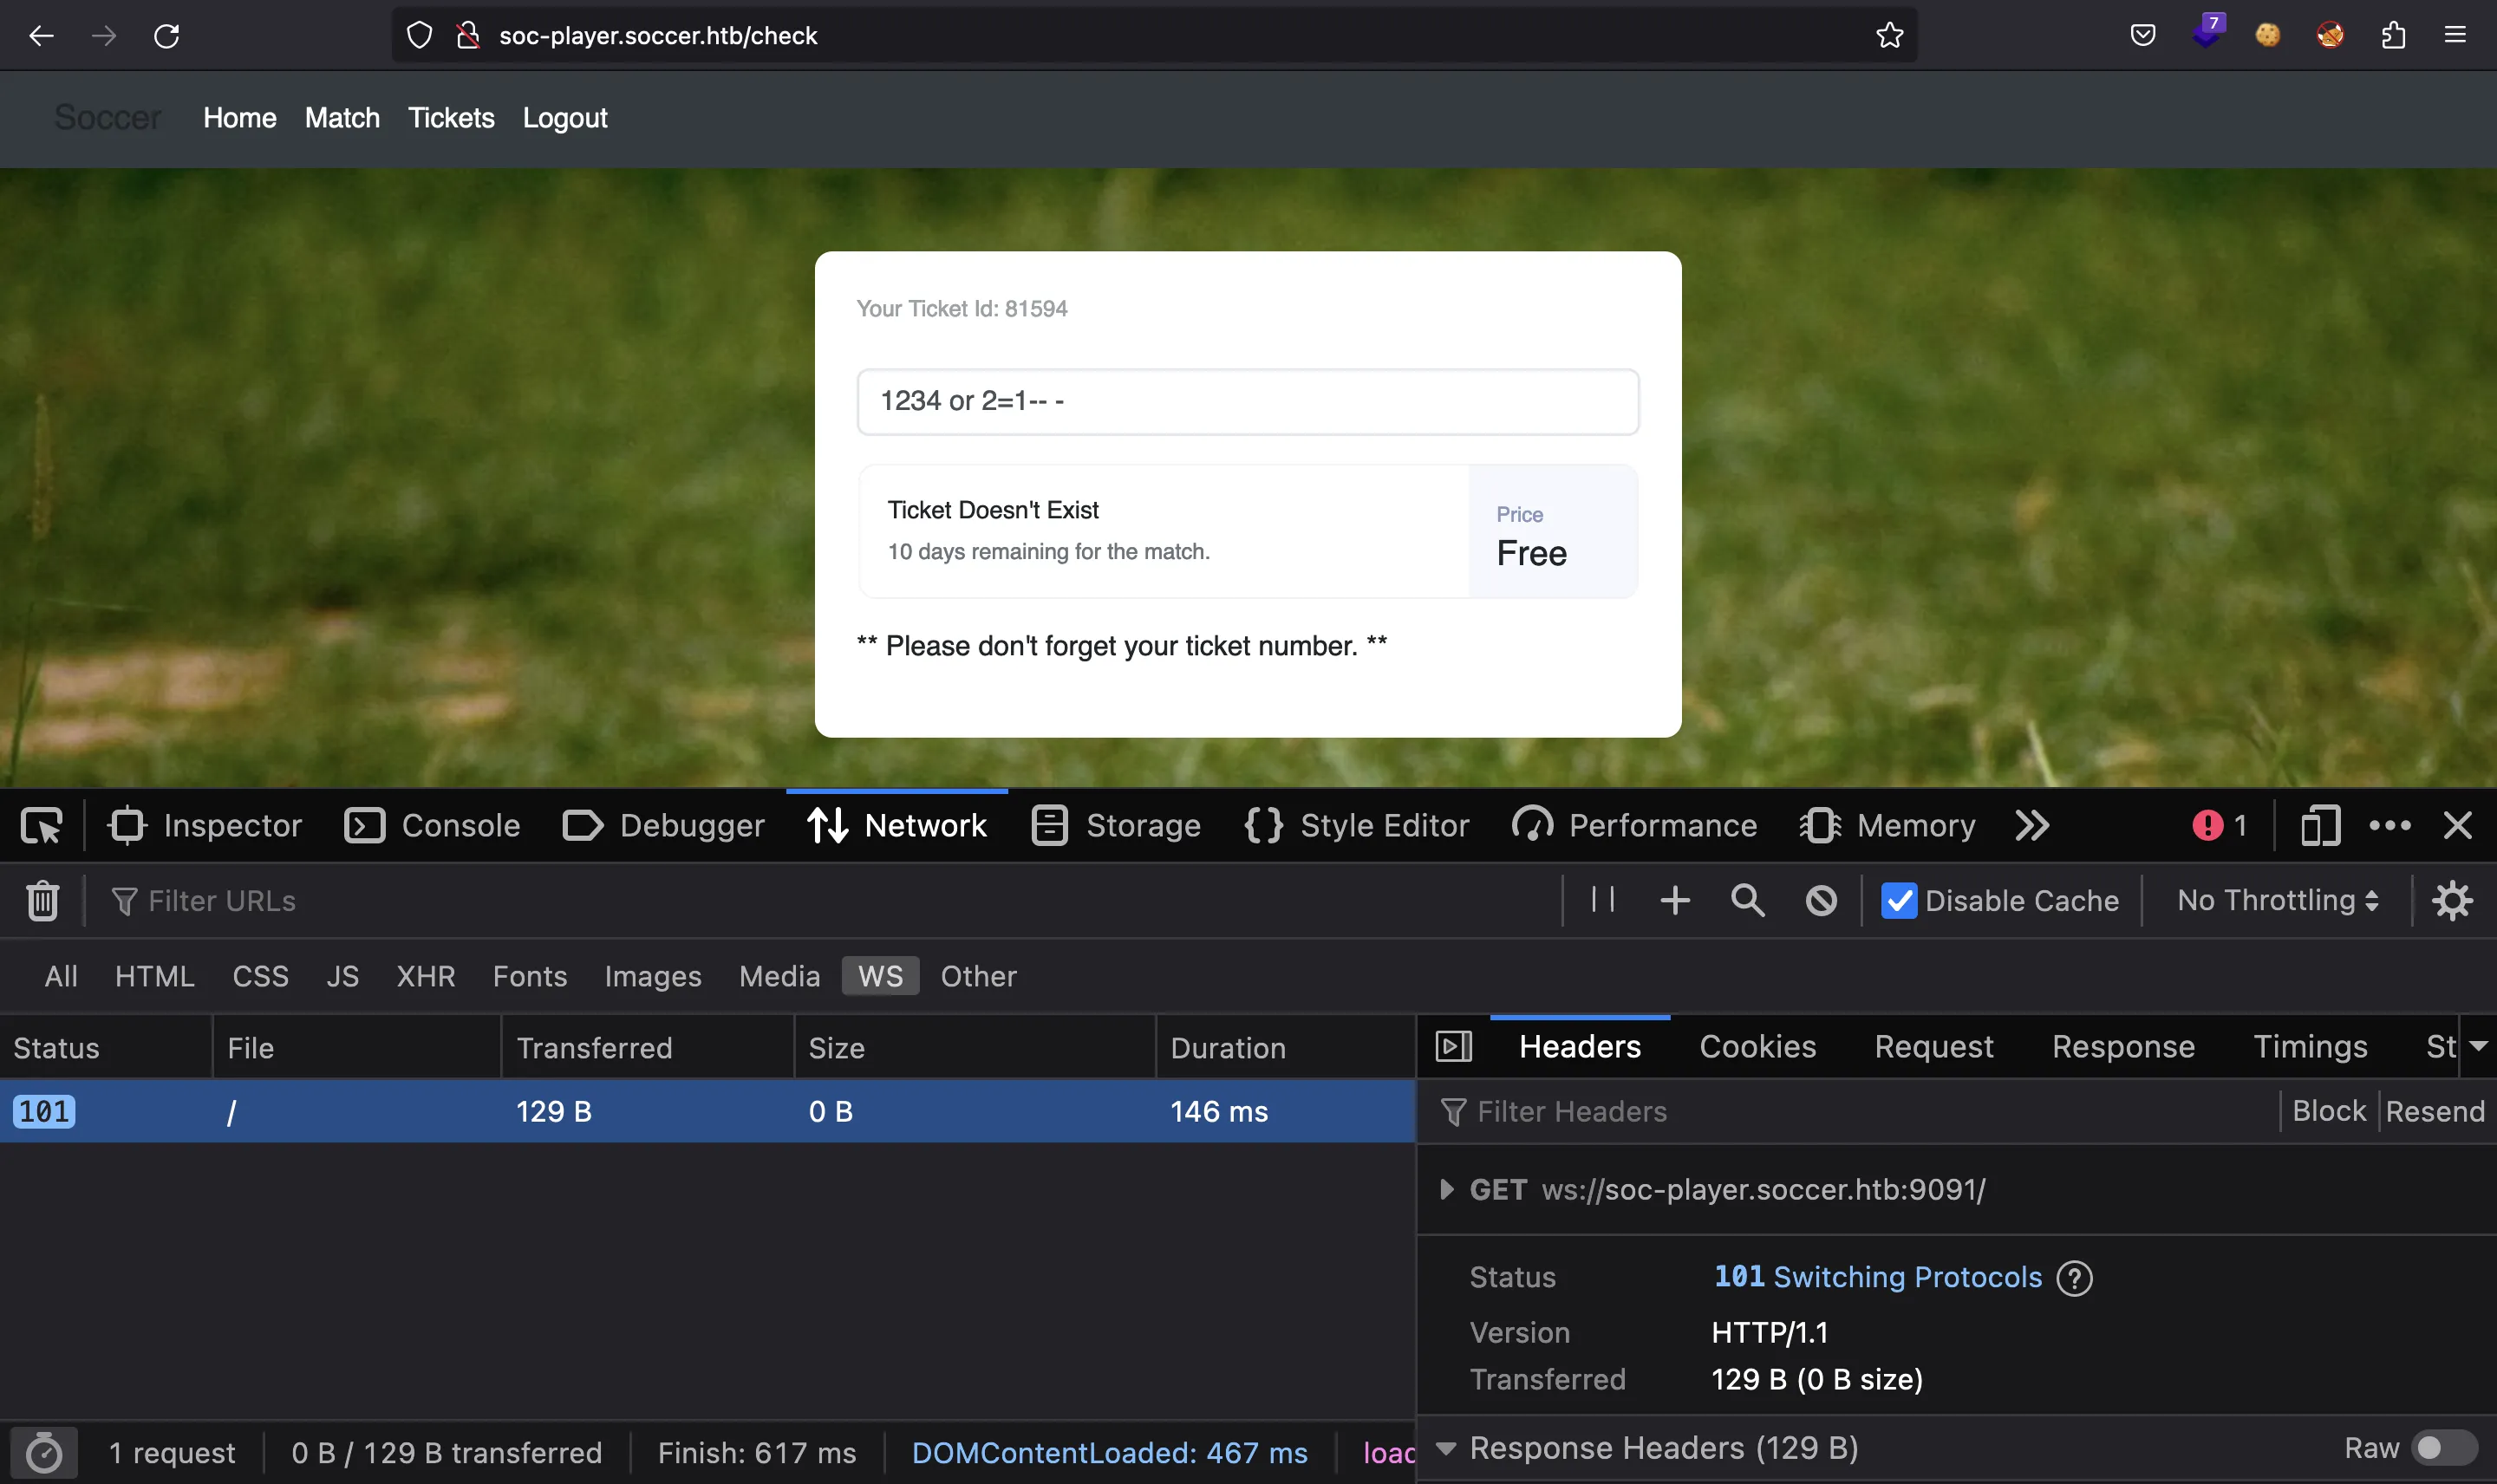Open the shield tracking protection icon
This screenshot has height=1484, width=2497.
tap(419, 36)
